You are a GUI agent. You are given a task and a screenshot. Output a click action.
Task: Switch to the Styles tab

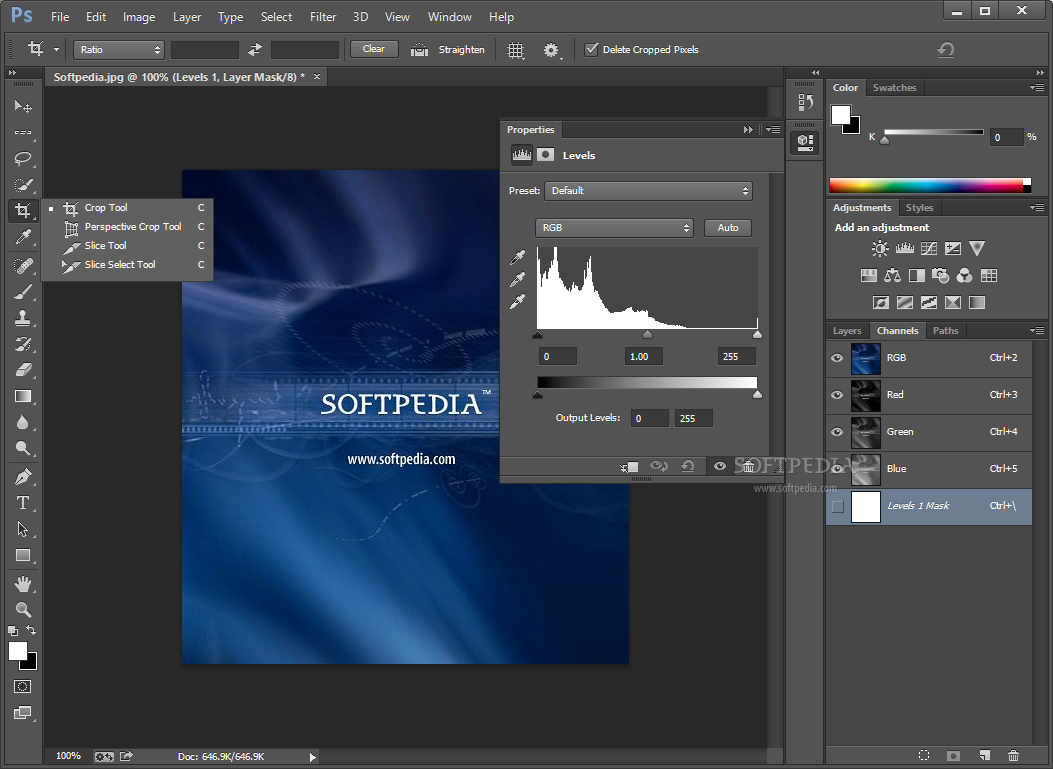click(919, 208)
